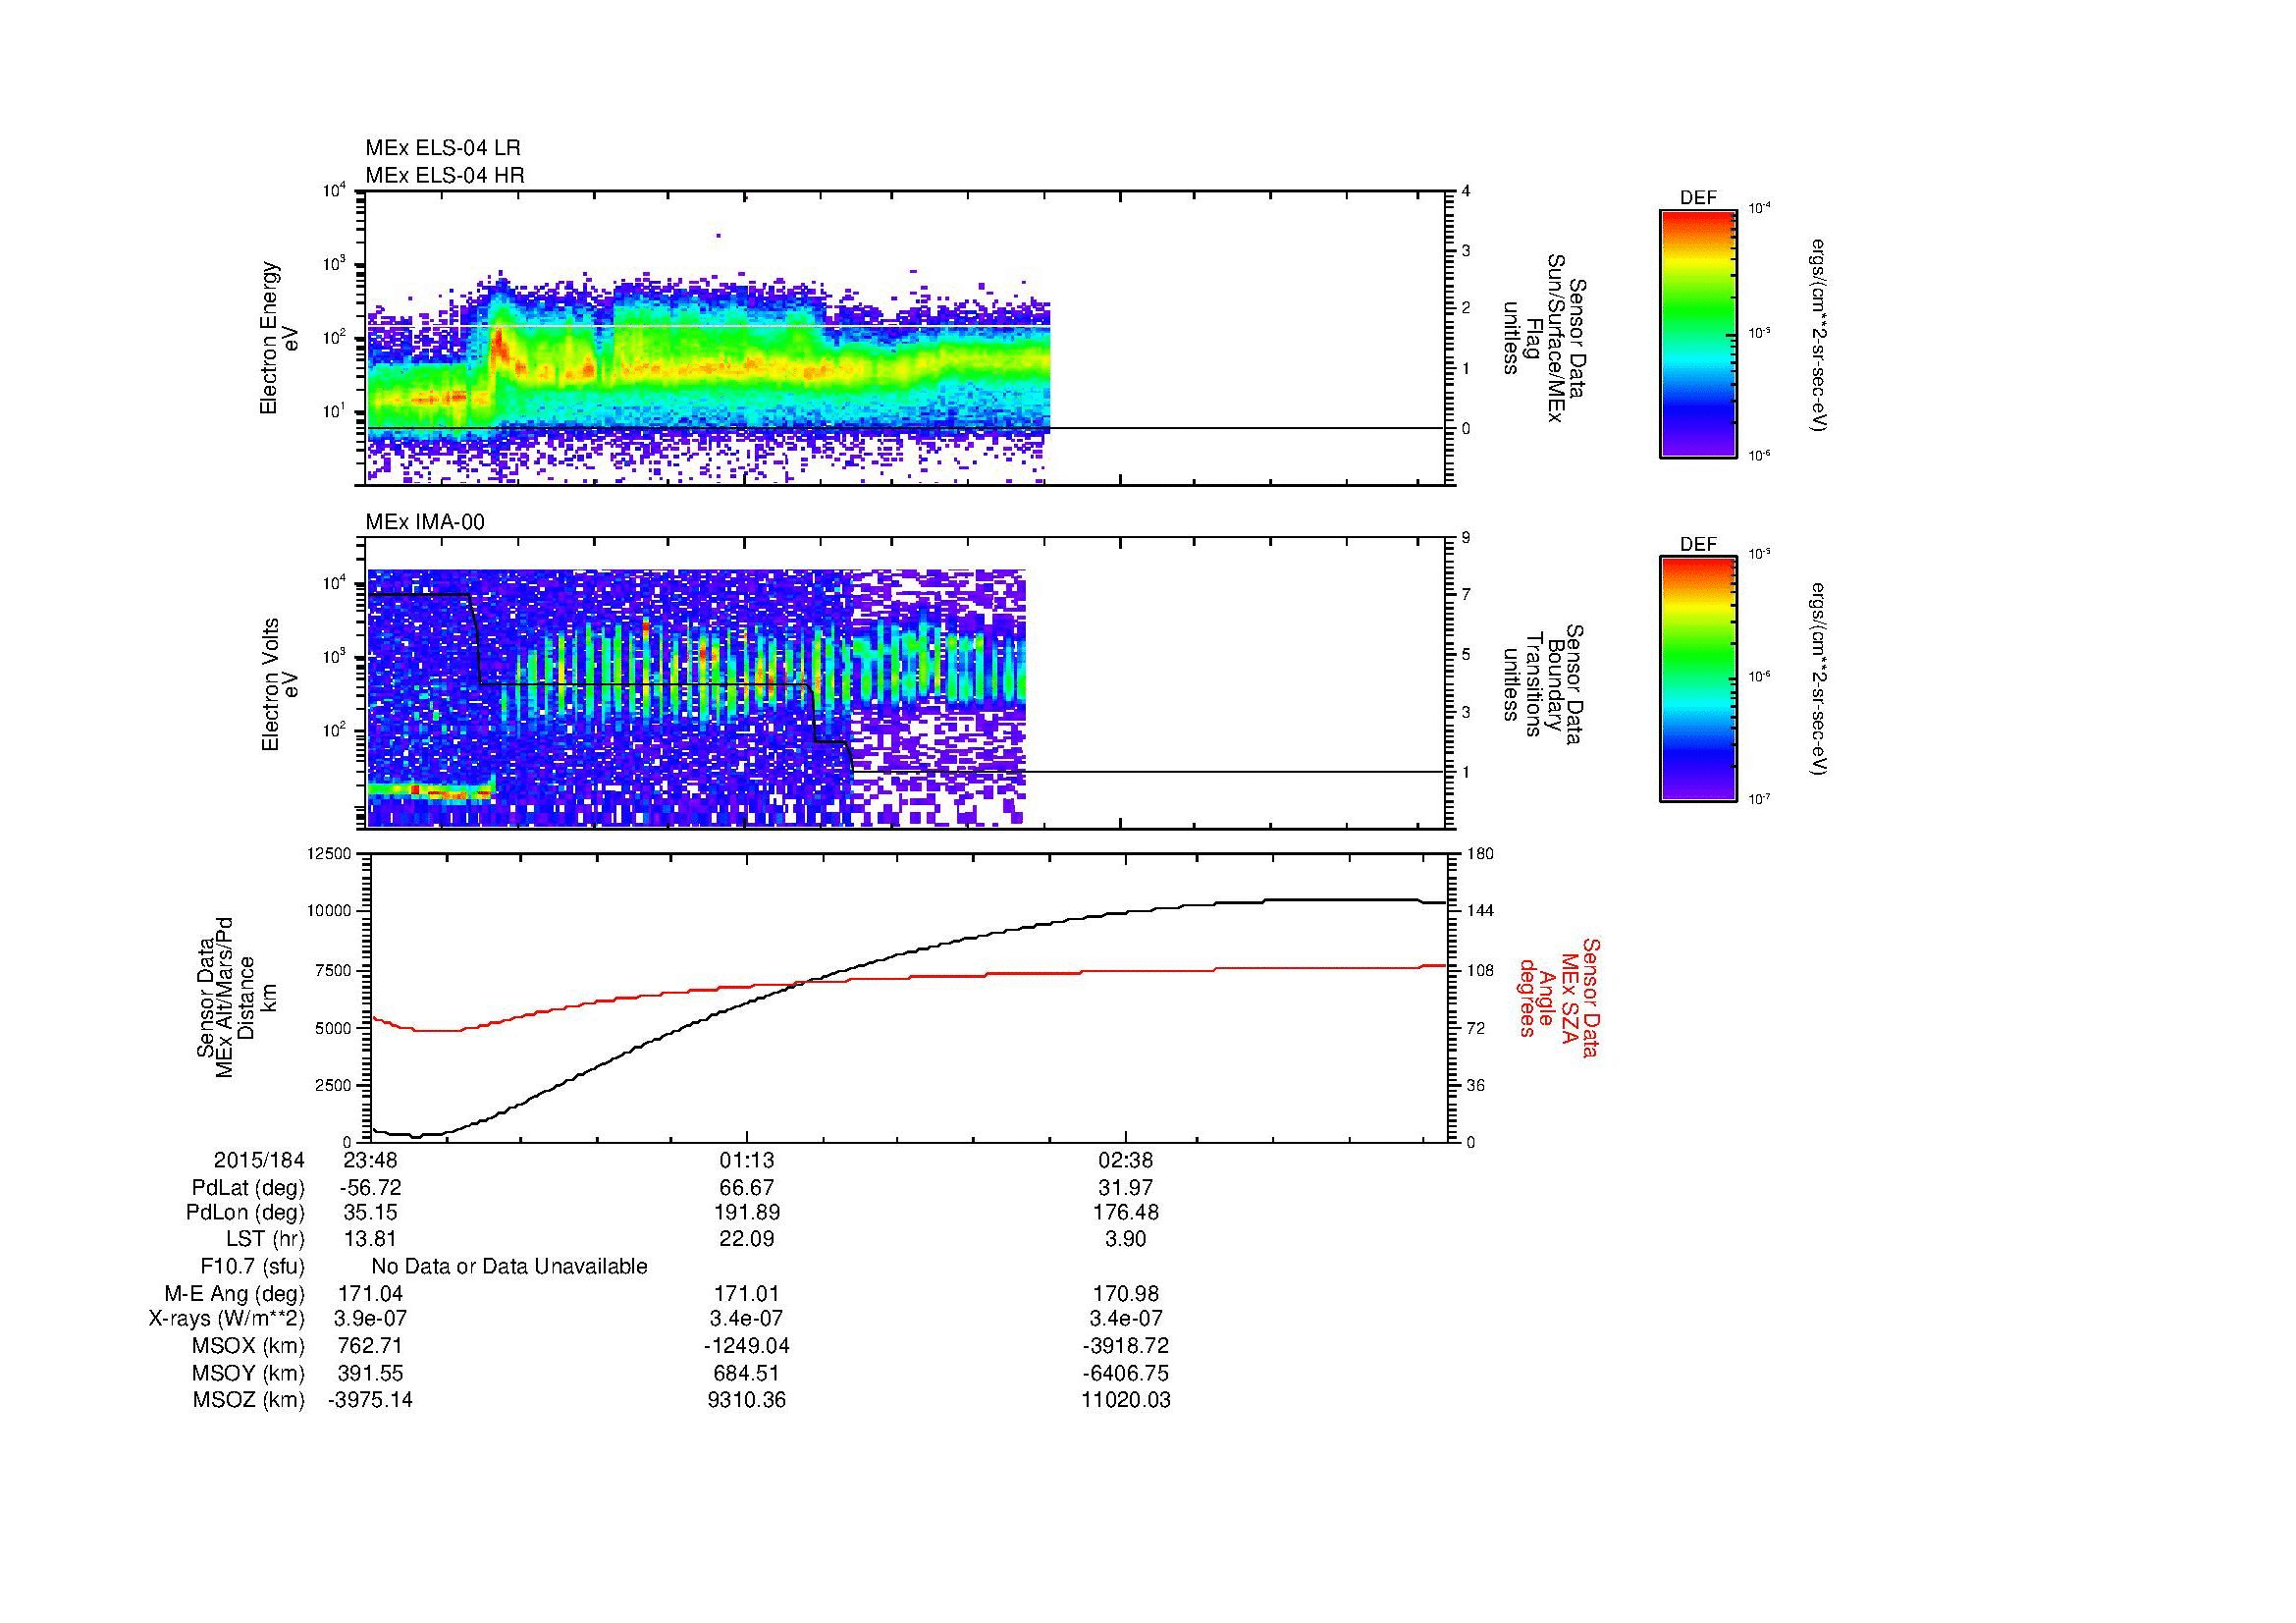Click the M-E Ang value 171.04
2296x1623 pixels.
pos(370,1293)
